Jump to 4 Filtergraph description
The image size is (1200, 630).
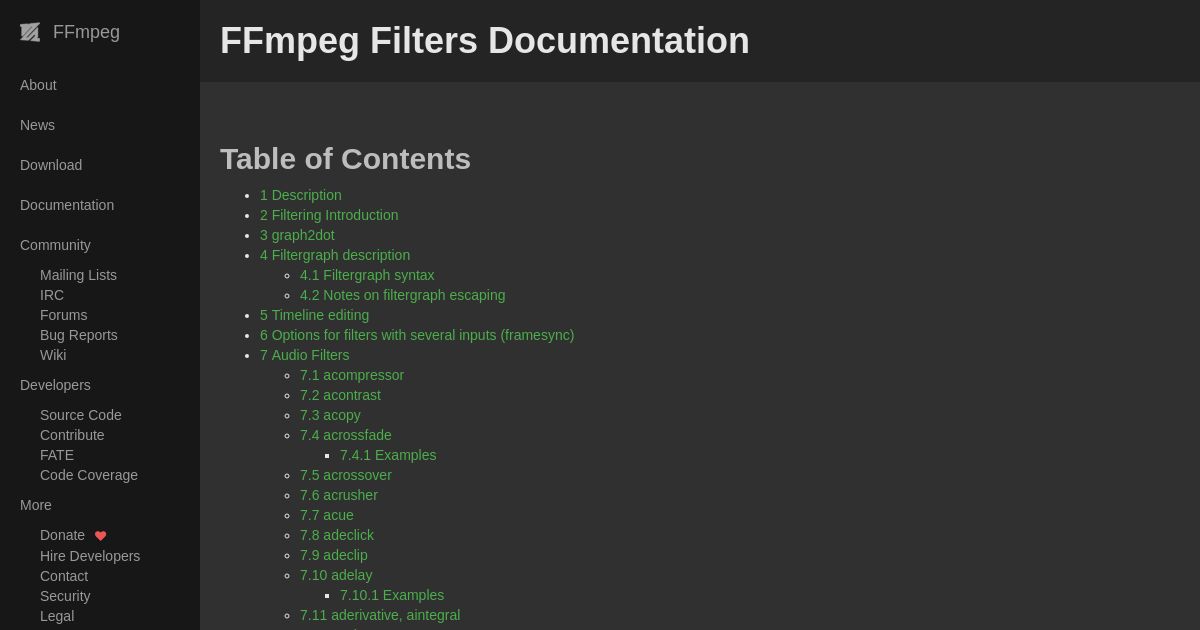(x=335, y=255)
